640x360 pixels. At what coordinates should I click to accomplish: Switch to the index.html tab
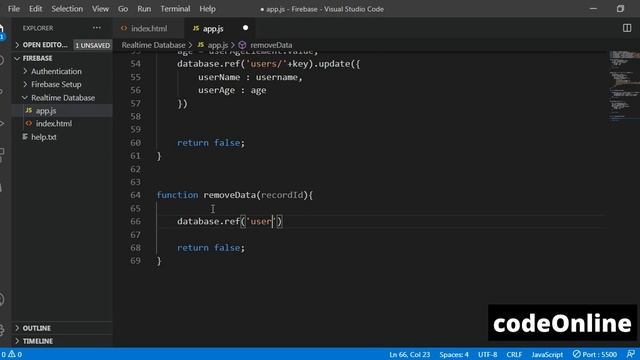[149, 28]
